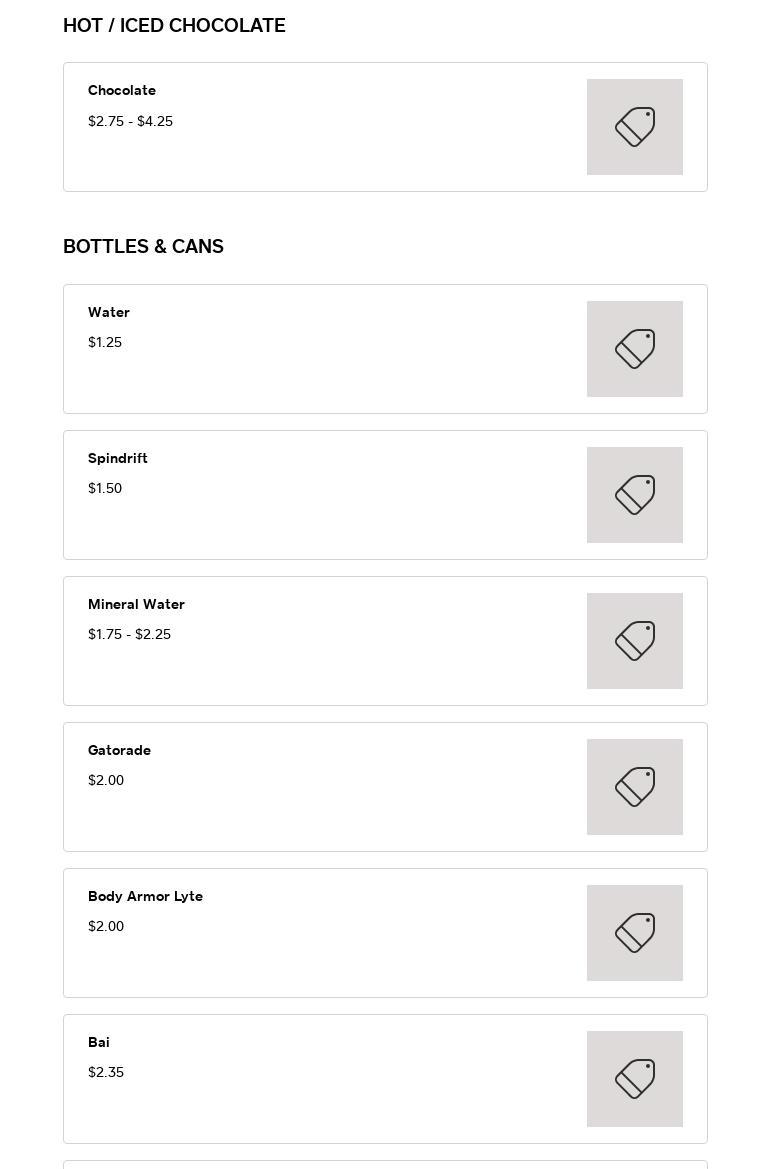The height and width of the screenshot is (1169, 770).
Task: Select the tag icon beside Bai
Action: point(635,1079)
